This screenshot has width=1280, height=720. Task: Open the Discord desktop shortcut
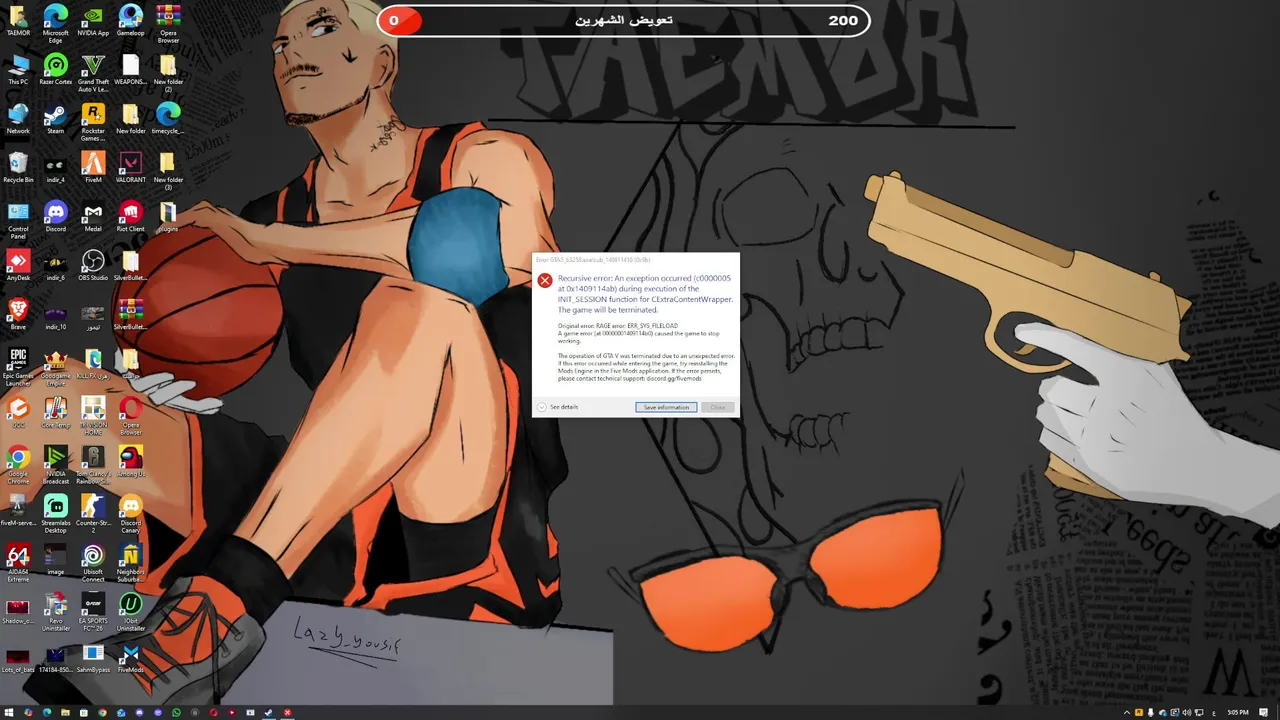point(56,216)
